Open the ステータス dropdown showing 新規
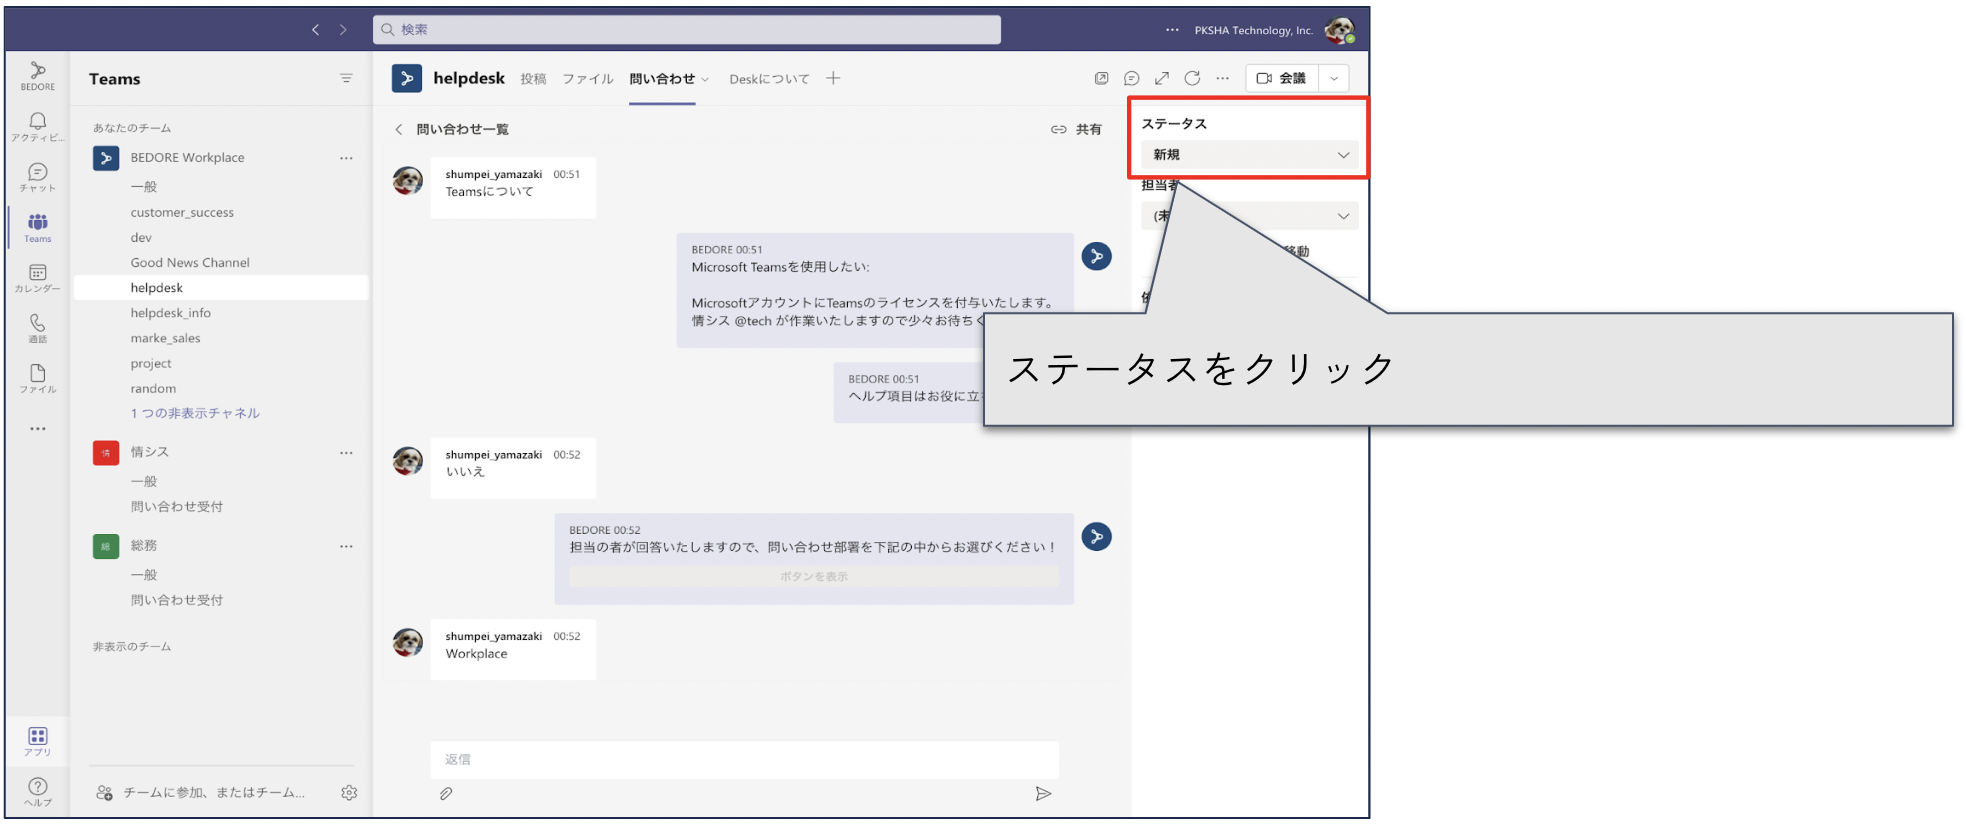 pyautogui.click(x=1249, y=155)
